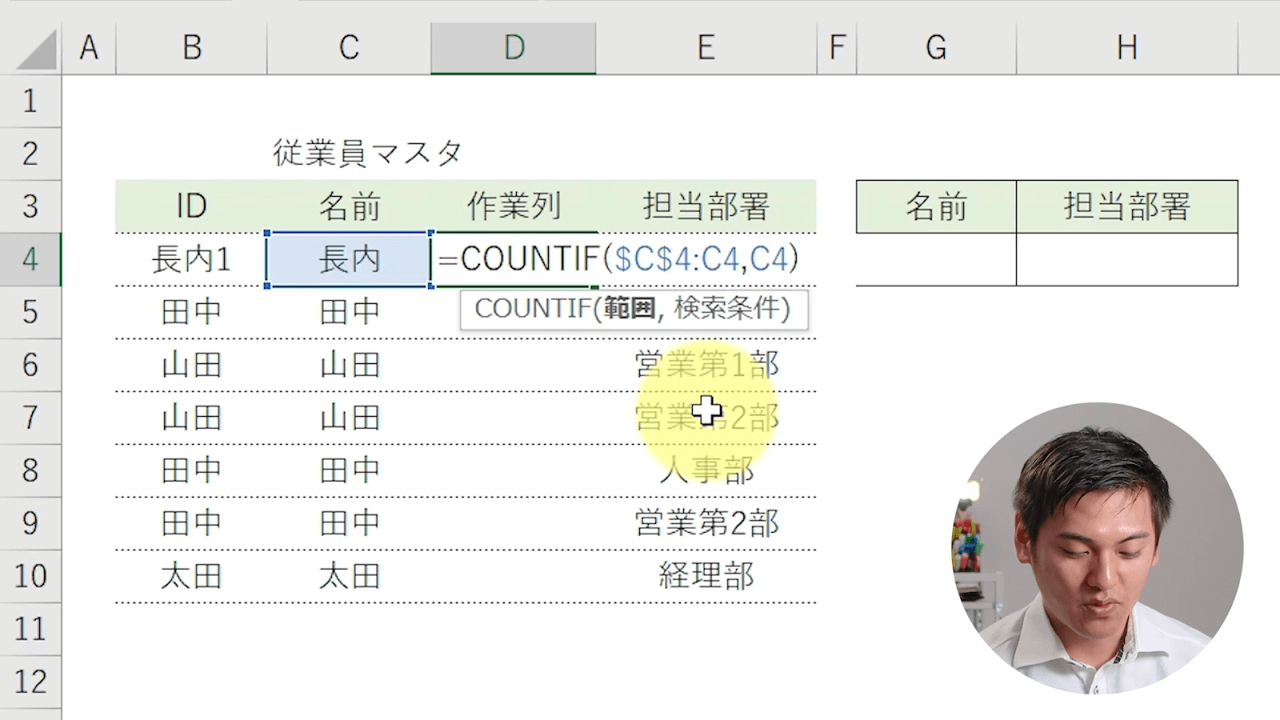Click the 営業第2部 cell in row 7
Viewport: 1280px width, 720px height.
[x=706, y=418]
